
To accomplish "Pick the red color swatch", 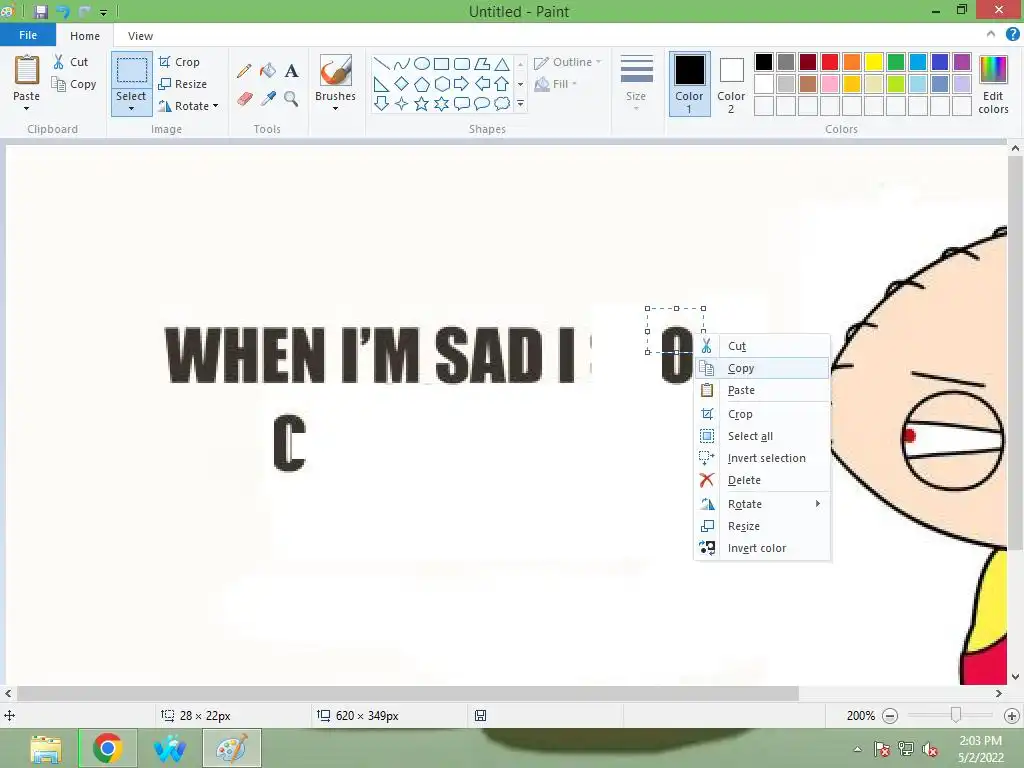I will point(829,62).
